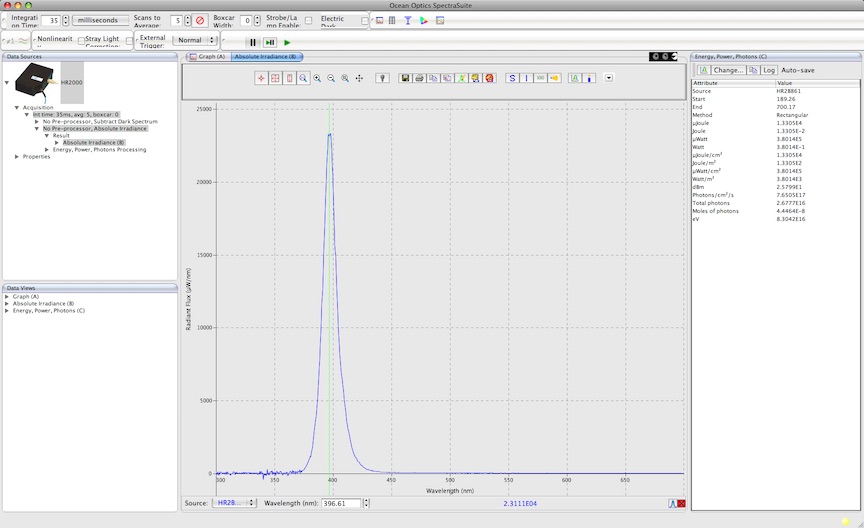Viewport: 864px width, 528px height.
Task: Select the 'Total photons' attribute row
Action: [x=776, y=203]
